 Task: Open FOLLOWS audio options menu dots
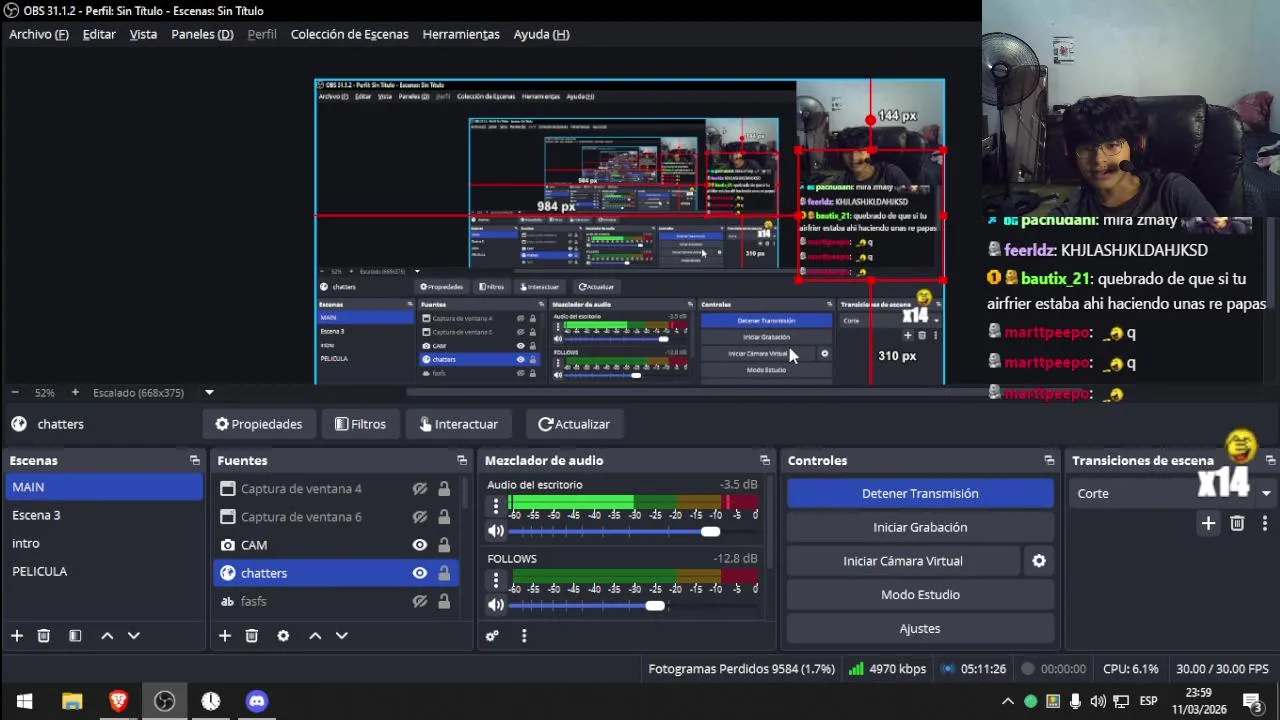pos(496,580)
